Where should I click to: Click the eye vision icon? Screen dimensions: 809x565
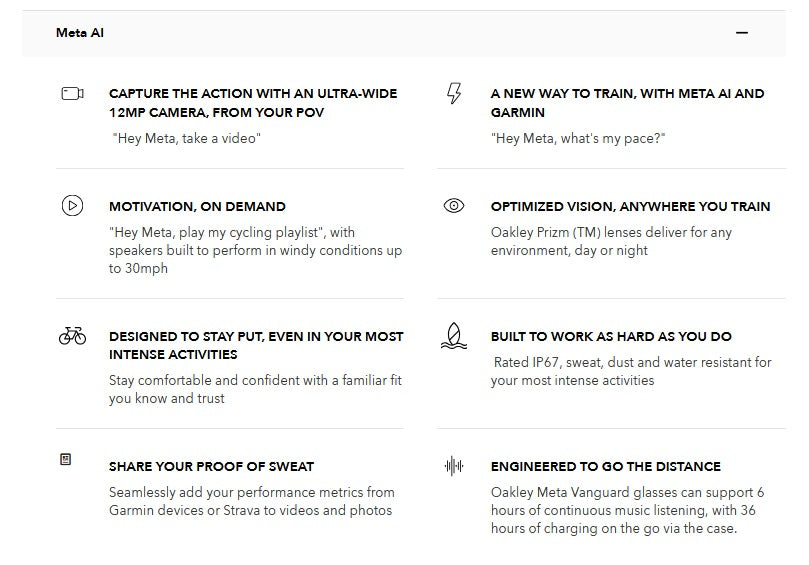(x=454, y=206)
